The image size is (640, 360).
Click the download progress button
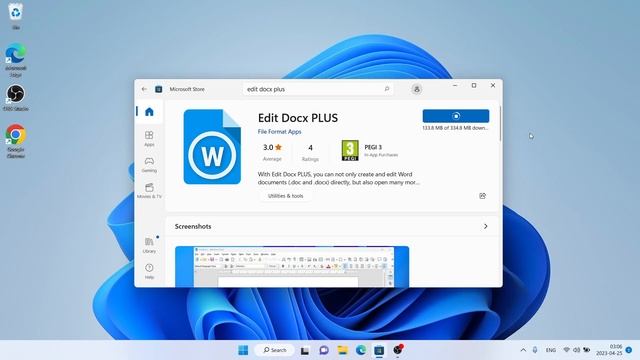(456, 116)
